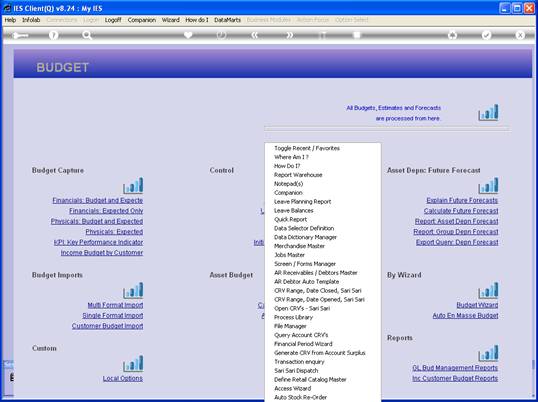Viewport: 538px width, 402px height.
Task: Click the magnifier search icon
Action: [x=87, y=35]
